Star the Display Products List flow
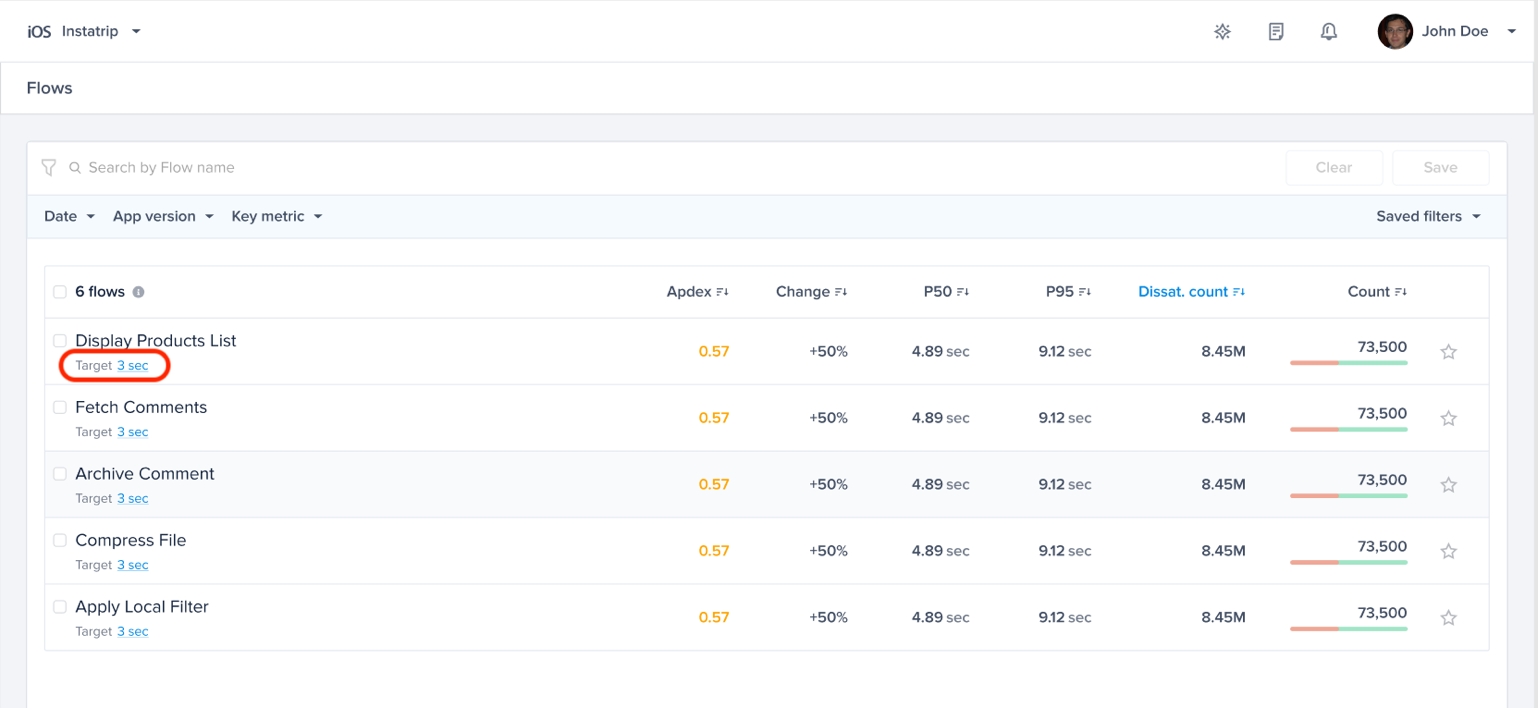Screen dimensions: 1538x710 [1448, 352]
